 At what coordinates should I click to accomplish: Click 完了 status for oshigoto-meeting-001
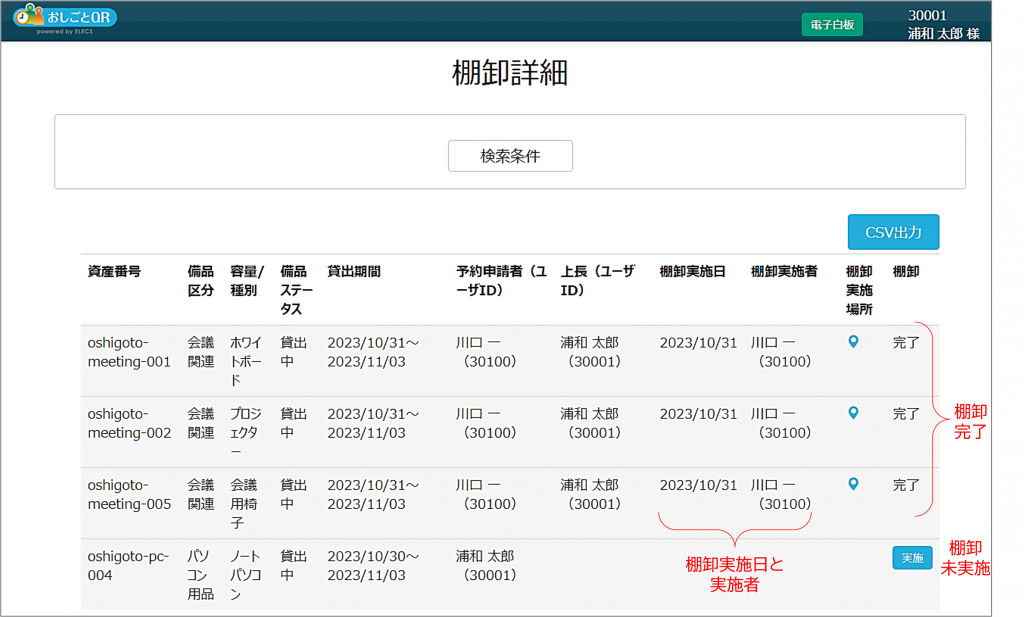pos(906,342)
